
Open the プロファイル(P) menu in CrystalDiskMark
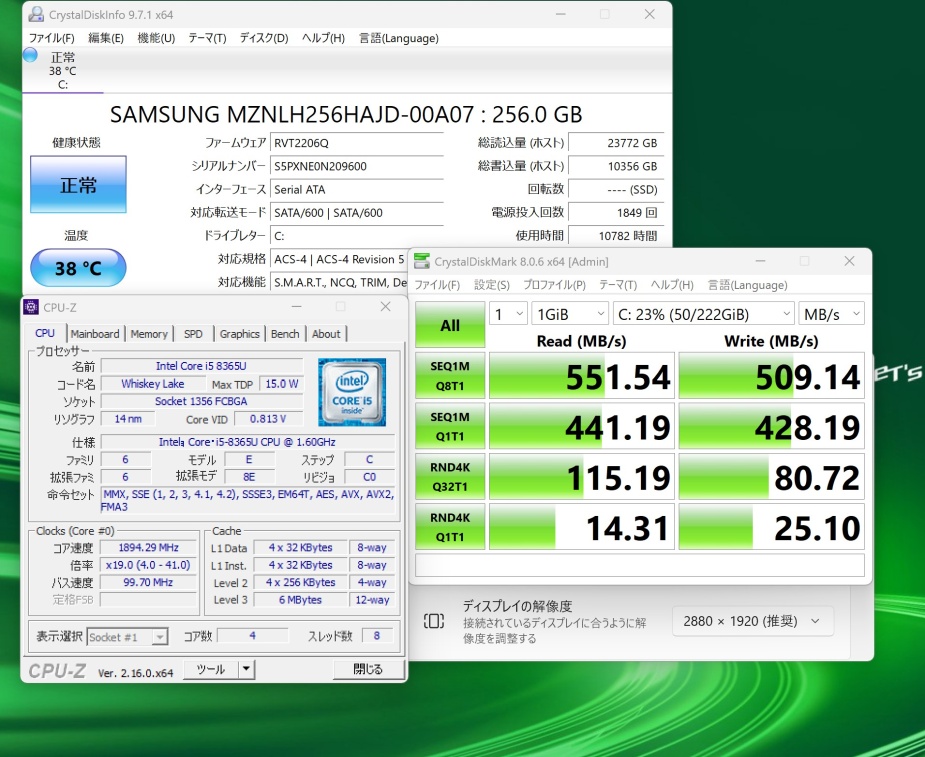[x=553, y=285]
